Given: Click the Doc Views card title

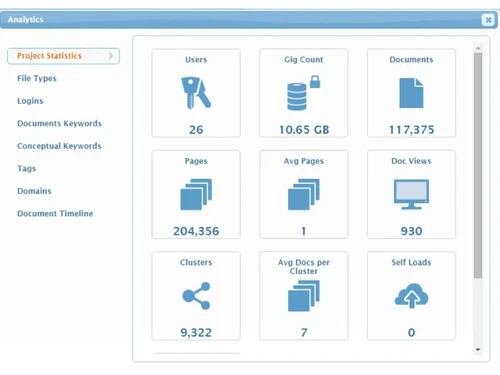Looking at the screenshot, I should (x=411, y=161).
